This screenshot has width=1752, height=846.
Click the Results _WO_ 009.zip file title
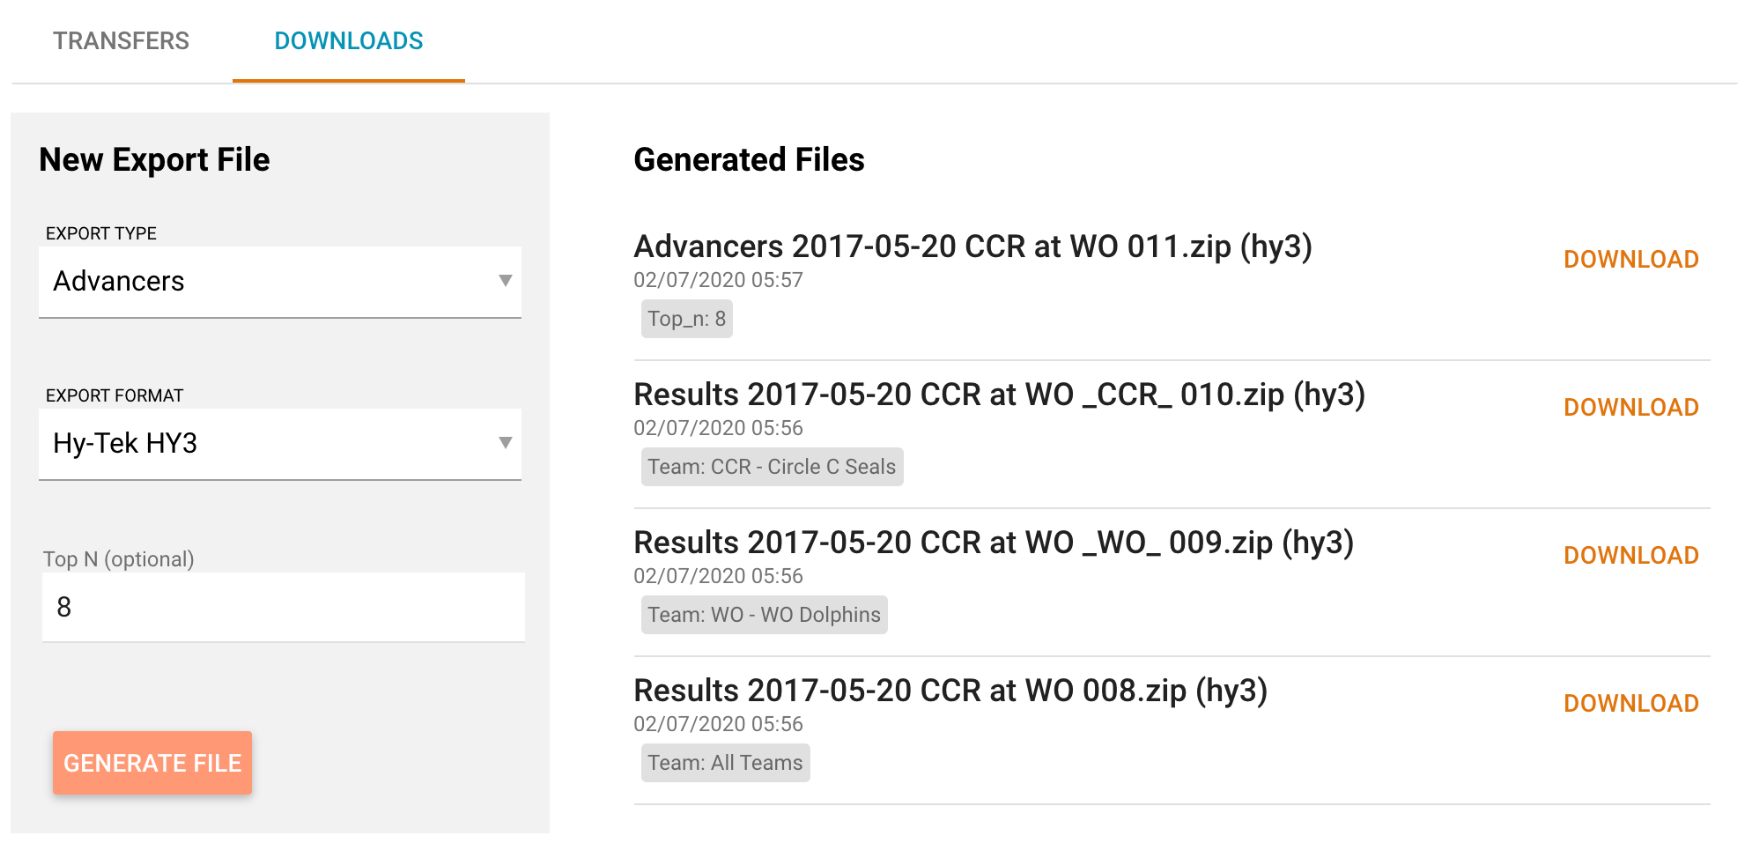[x=993, y=542]
